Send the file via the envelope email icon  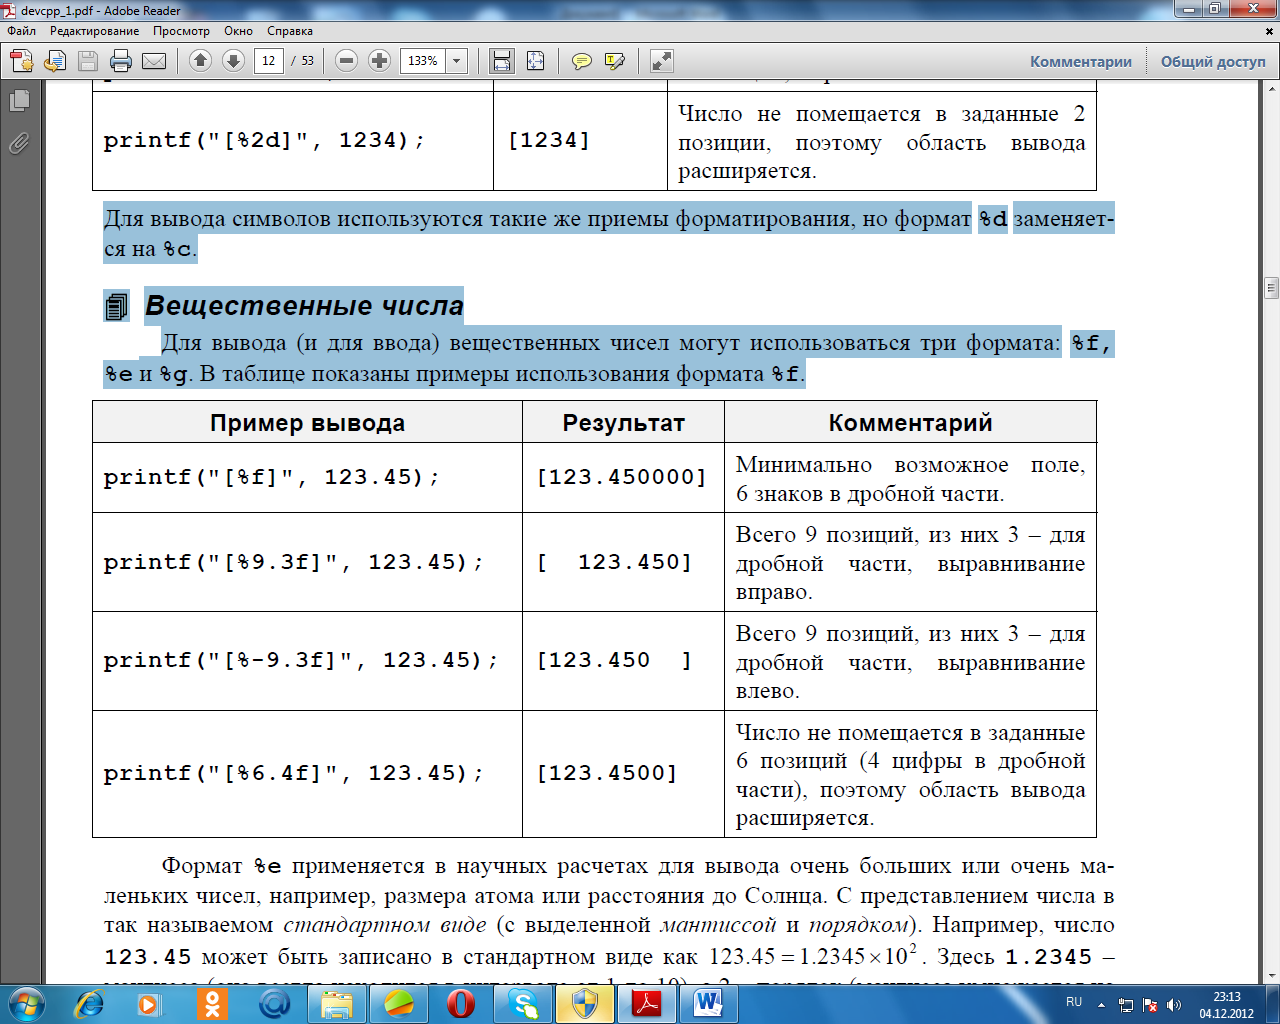[154, 61]
